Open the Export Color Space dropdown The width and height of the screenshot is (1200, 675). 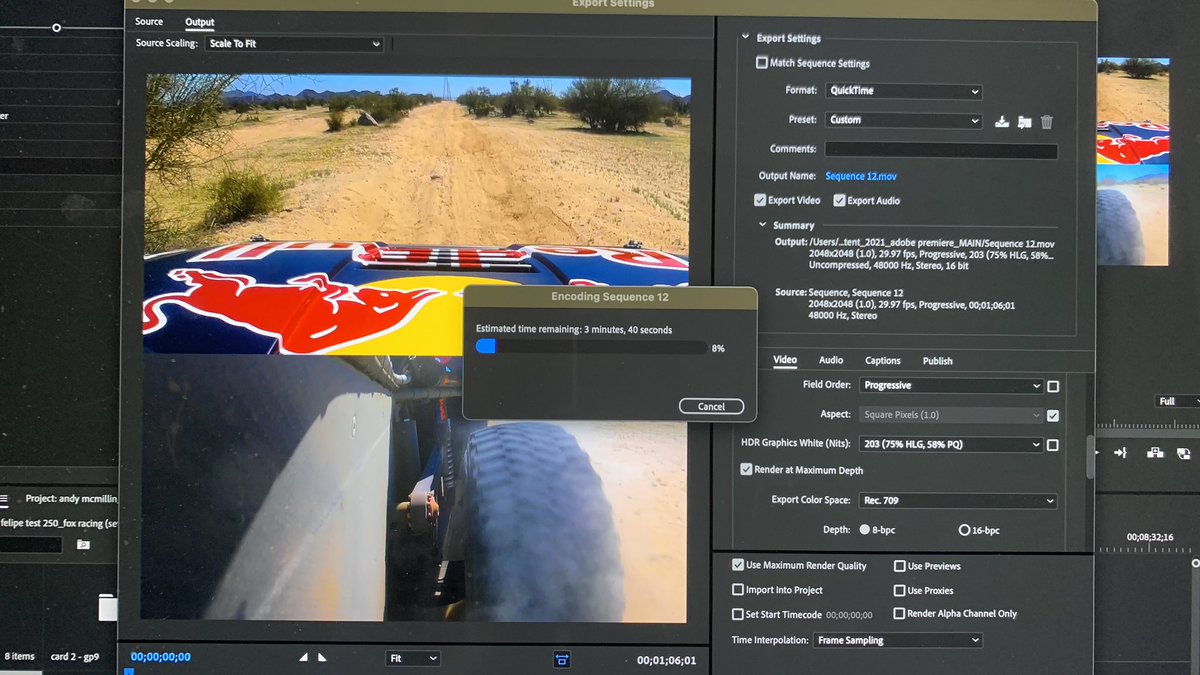(x=957, y=500)
